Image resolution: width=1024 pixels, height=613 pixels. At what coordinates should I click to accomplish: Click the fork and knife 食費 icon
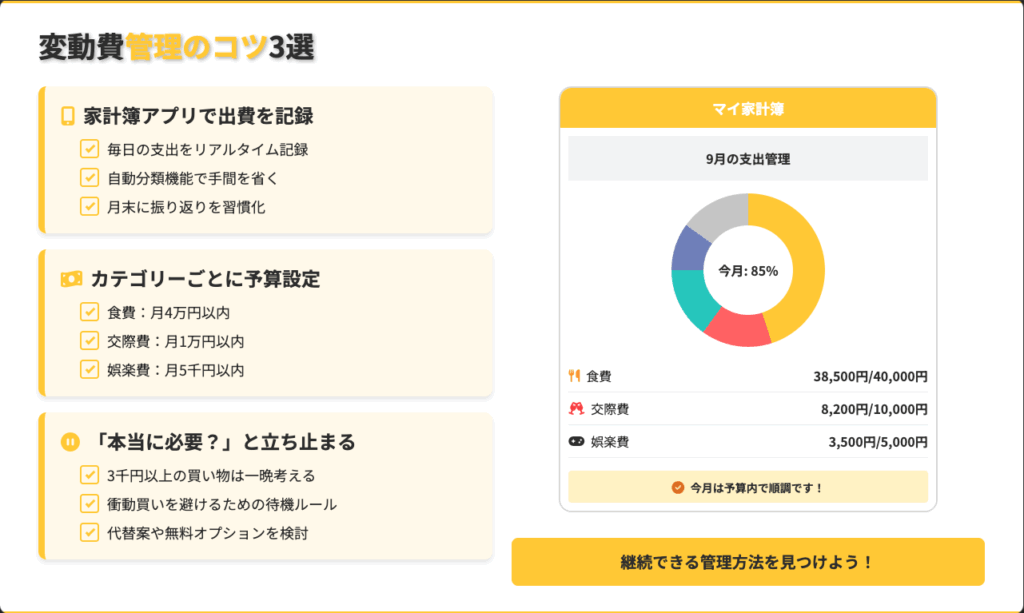[574, 376]
